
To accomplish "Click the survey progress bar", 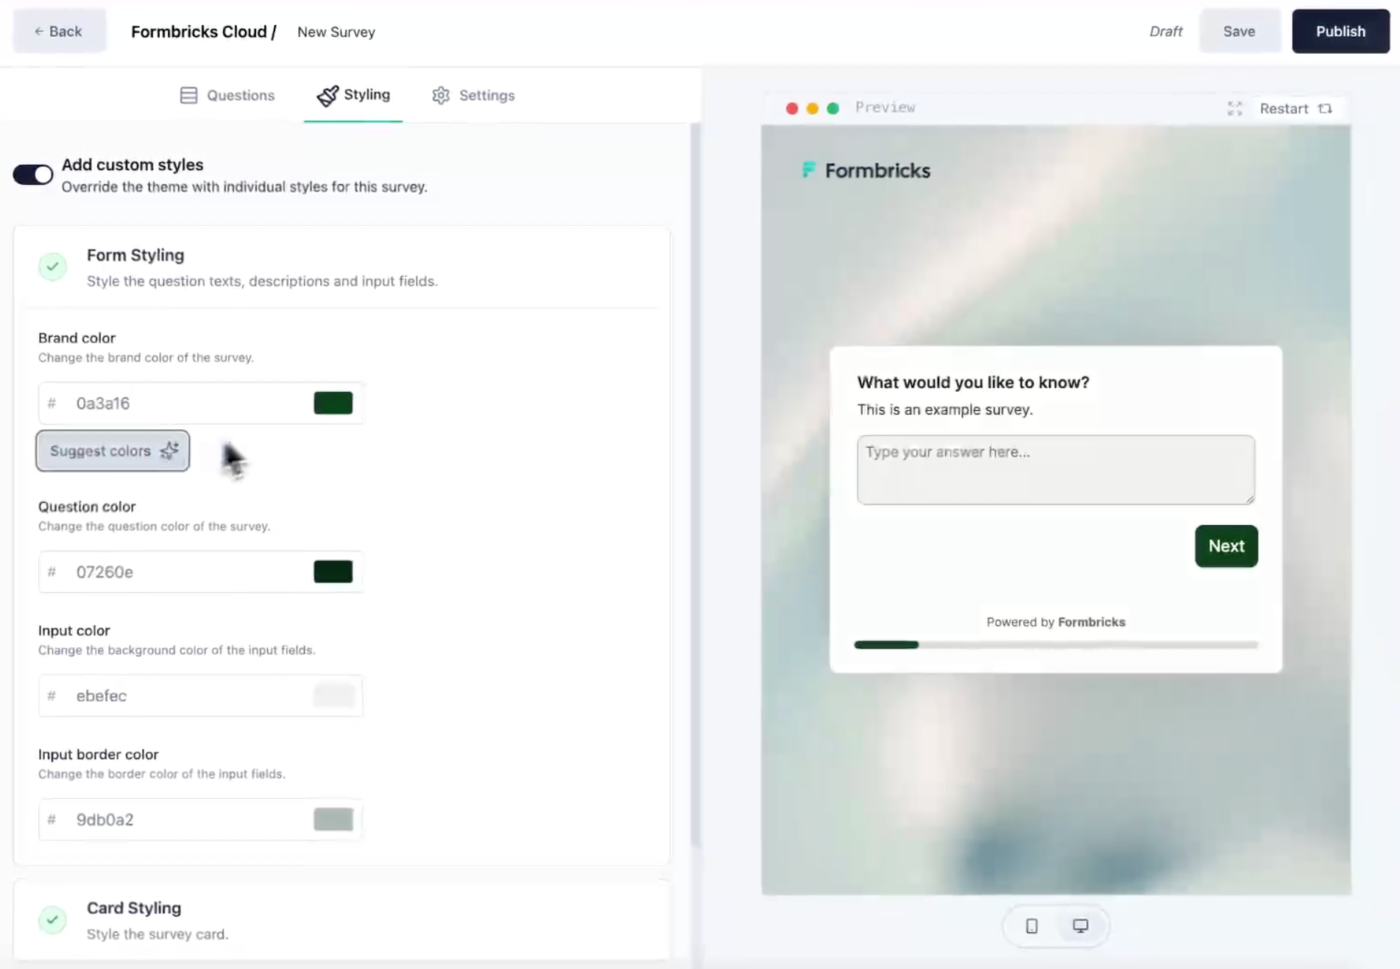I will click(1056, 645).
